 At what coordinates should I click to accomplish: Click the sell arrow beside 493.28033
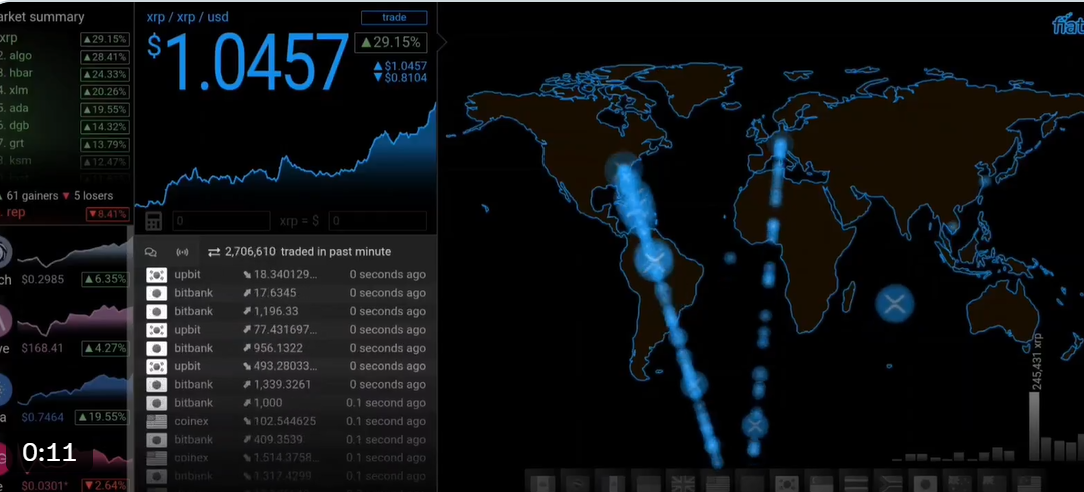coord(247,366)
